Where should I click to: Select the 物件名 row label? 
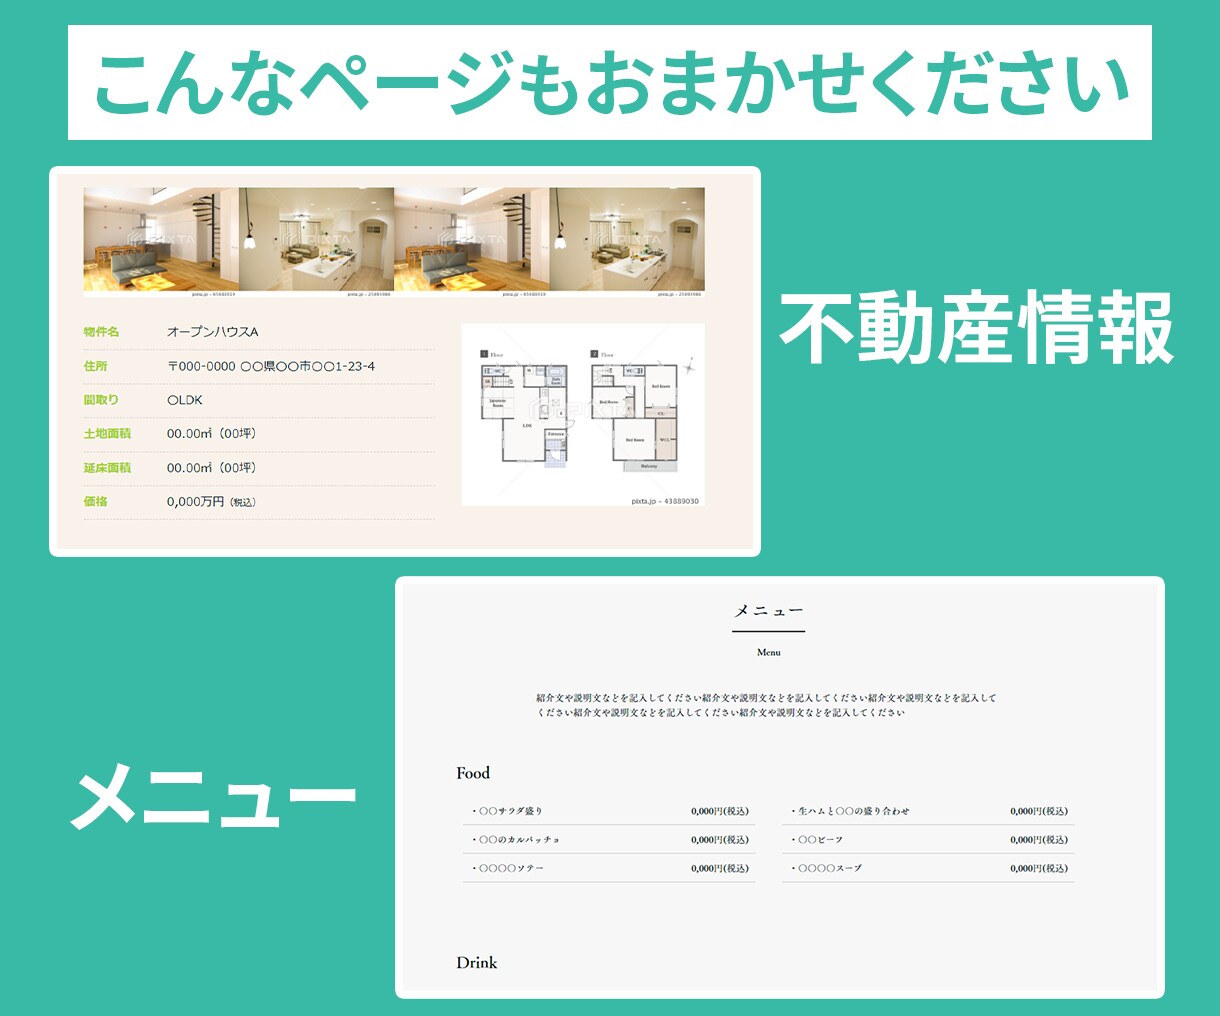101,332
